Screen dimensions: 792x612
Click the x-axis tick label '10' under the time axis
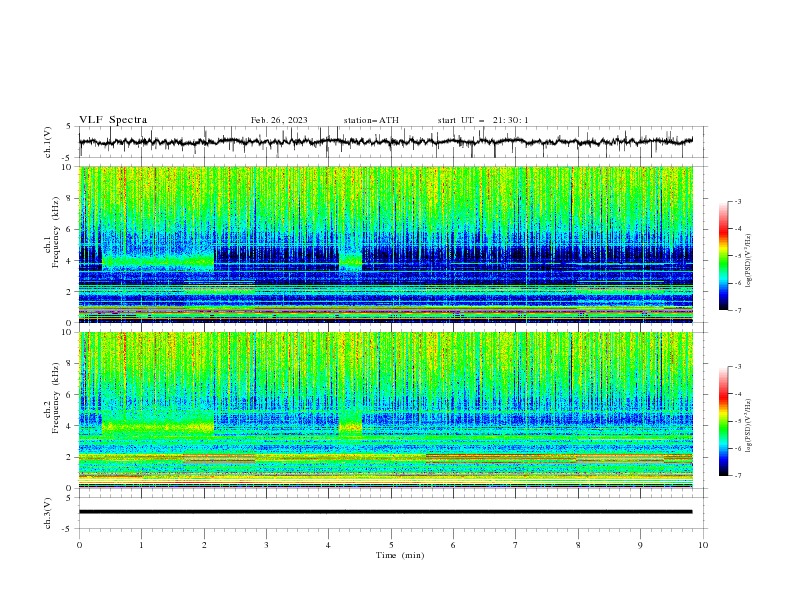703,545
